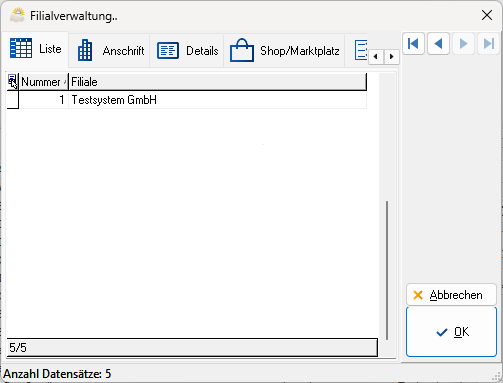The width and height of the screenshot is (503, 383).
Task: Open the Liste tab
Action: (35, 49)
